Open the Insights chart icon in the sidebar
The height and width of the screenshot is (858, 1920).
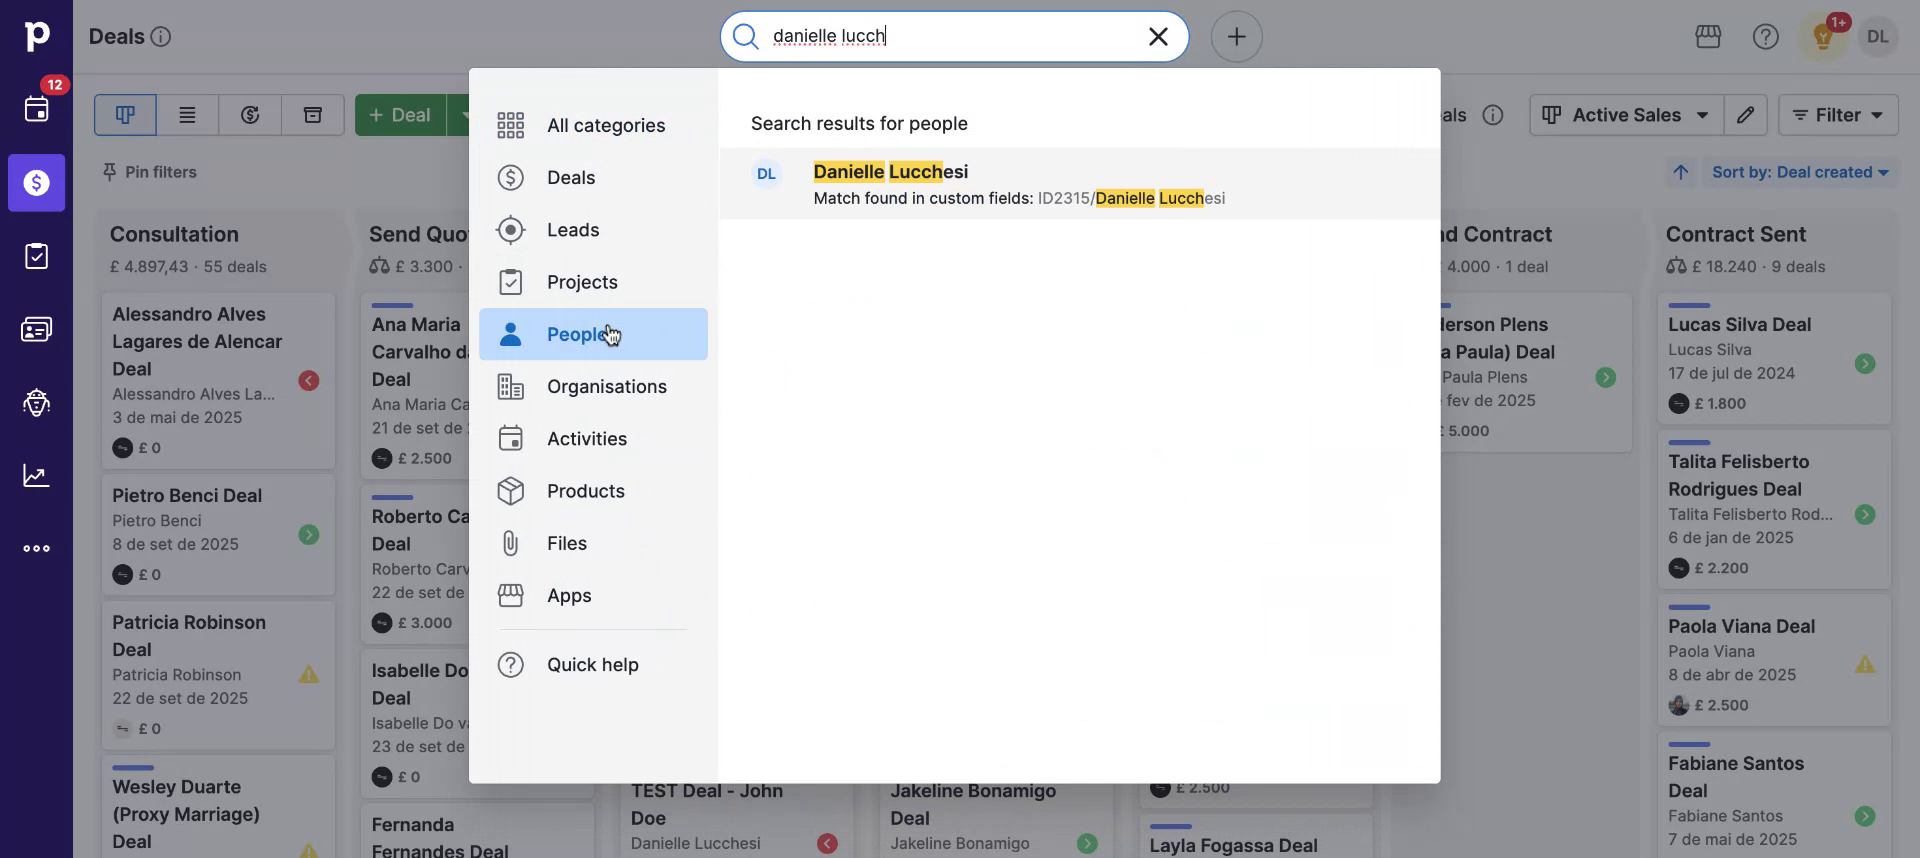[36, 475]
